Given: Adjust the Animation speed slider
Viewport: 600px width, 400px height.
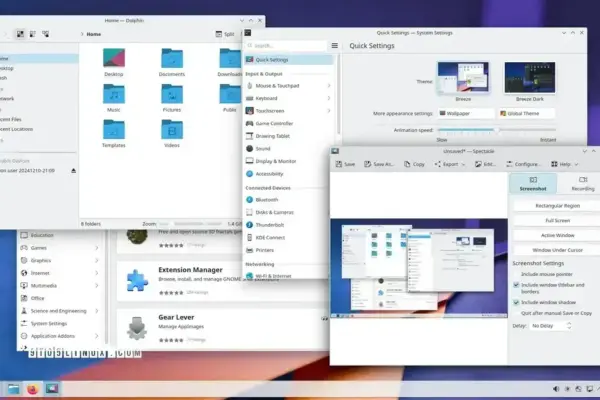Looking at the screenshot, I should pyautogui.click(x=497, y=130).
